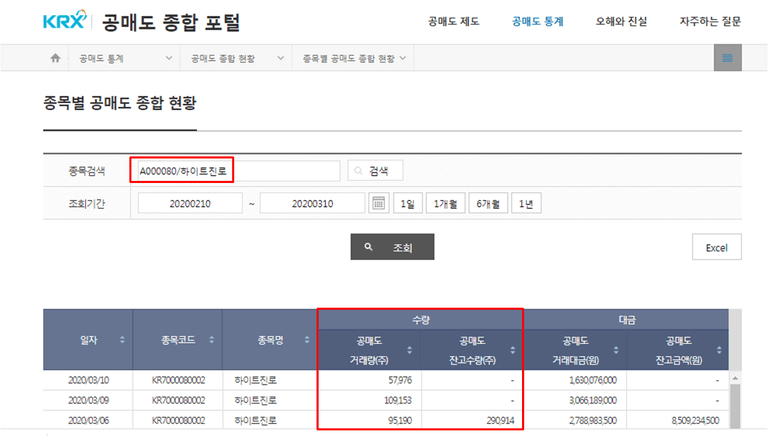Focus the 종목검색 input field
Screen dimensions: 768x436
click(x=239, y=170)
